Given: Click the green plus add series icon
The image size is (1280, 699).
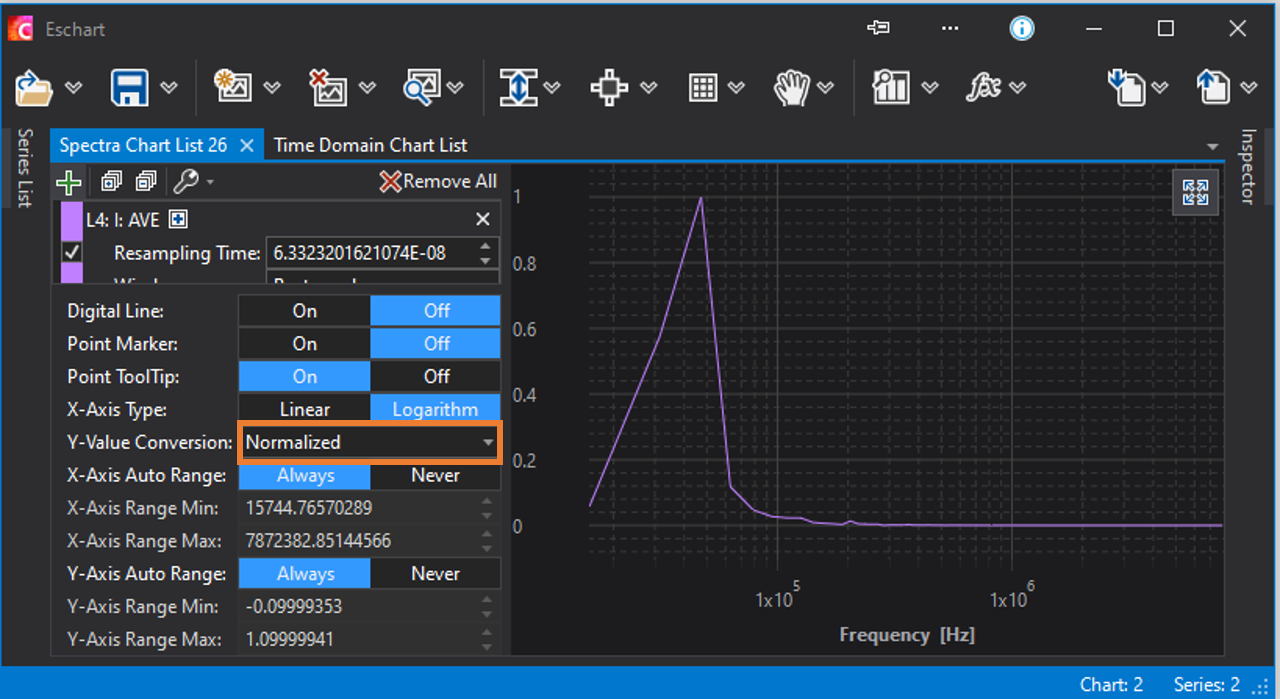Looking at the screenshot, I should click(x=67, y=182).
